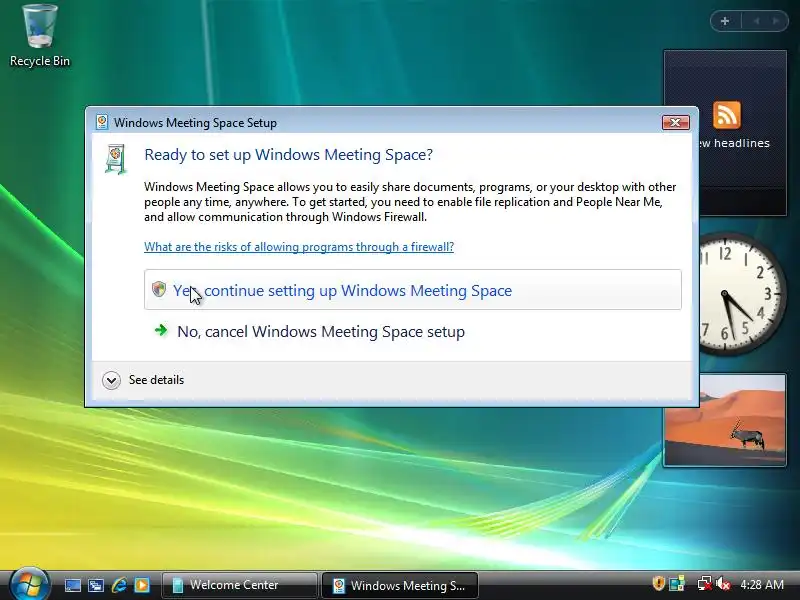800x600 pixels.
Task: Click the sidebar previous gadgets page arrow
Action: (756, 21)
